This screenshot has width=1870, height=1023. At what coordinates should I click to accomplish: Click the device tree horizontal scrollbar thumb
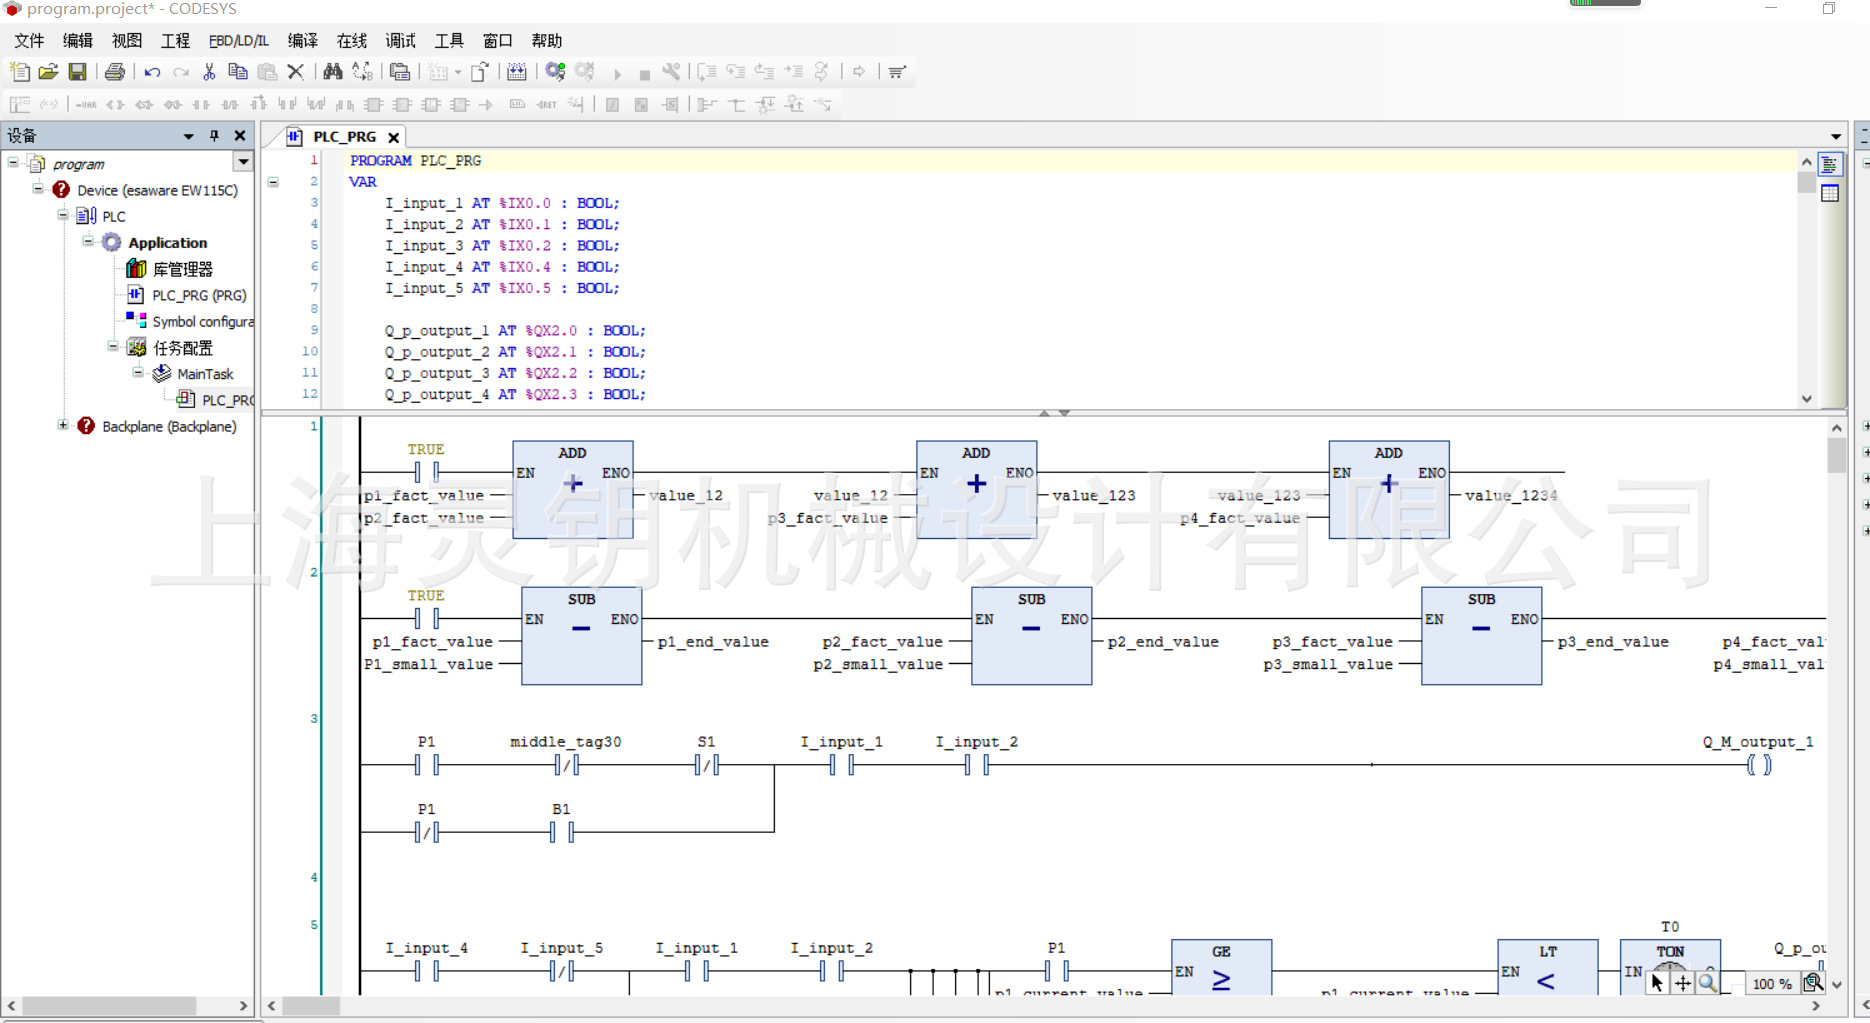pyautogui.click(x=109, y=1005)
